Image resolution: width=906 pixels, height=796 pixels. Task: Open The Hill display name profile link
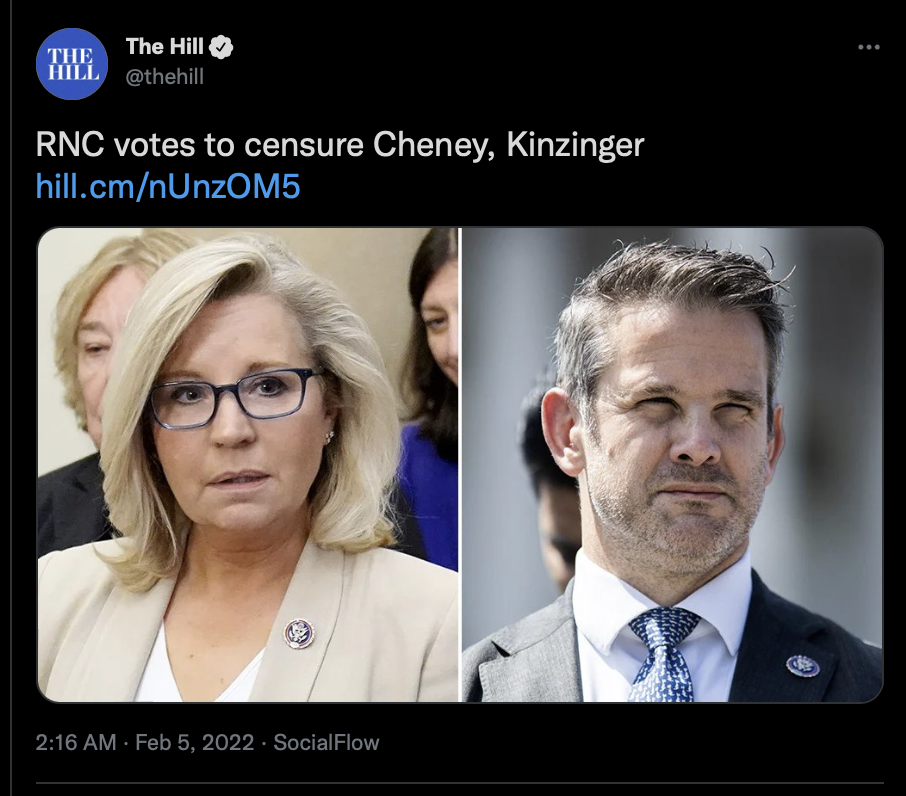point(165,47)
